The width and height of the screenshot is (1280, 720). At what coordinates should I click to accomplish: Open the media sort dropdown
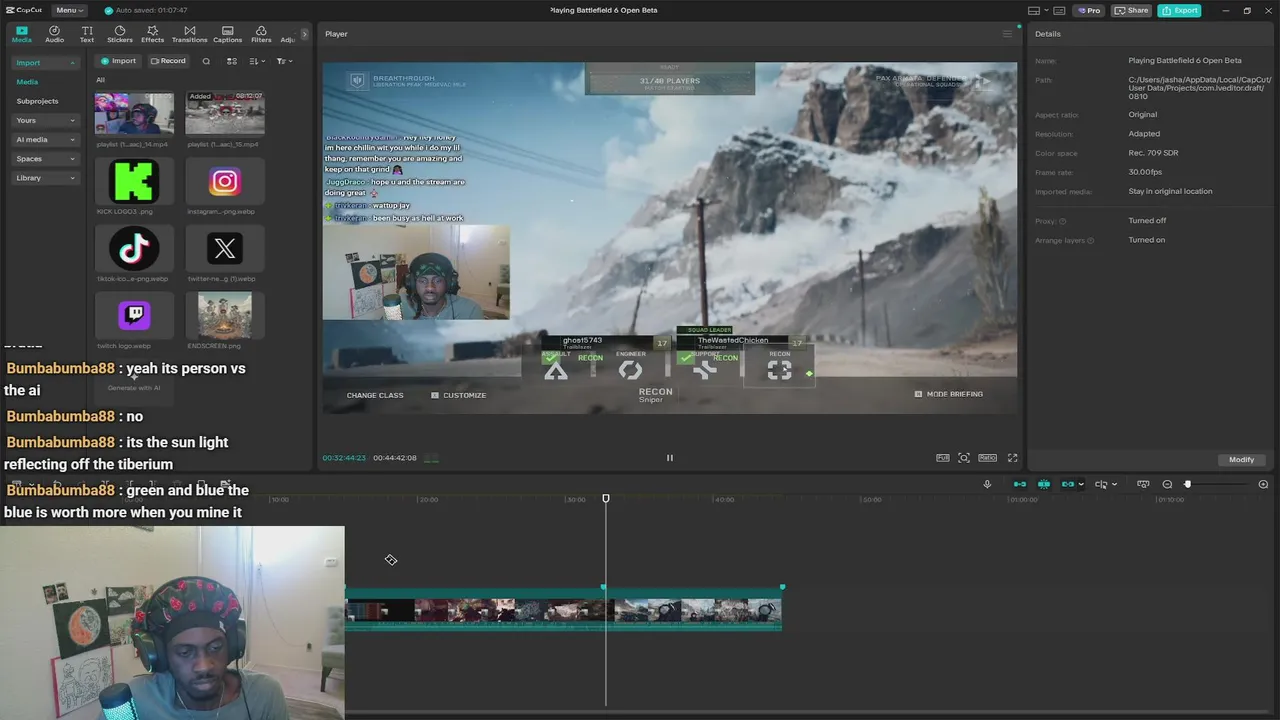pos(257,61)
